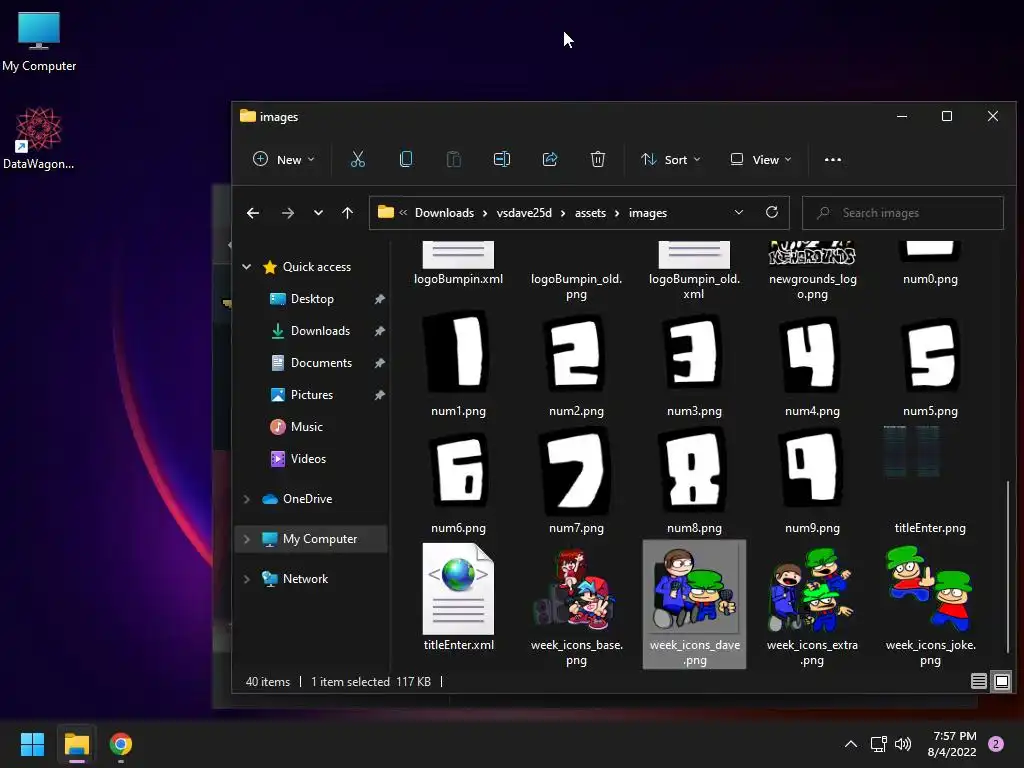Open Desktop in Quick access
This screenshot has height=768, width=1024.
(312, 298)
